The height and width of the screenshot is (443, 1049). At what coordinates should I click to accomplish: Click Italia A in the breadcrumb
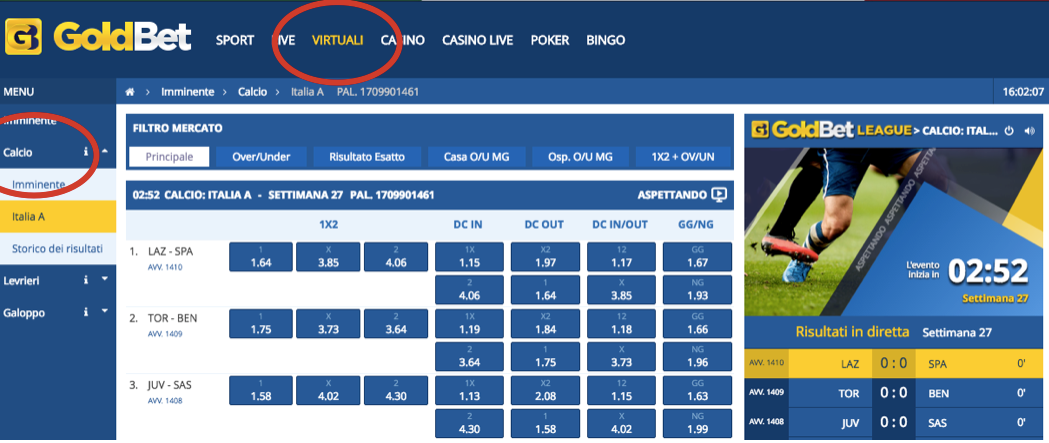click(x=307, y=92)
